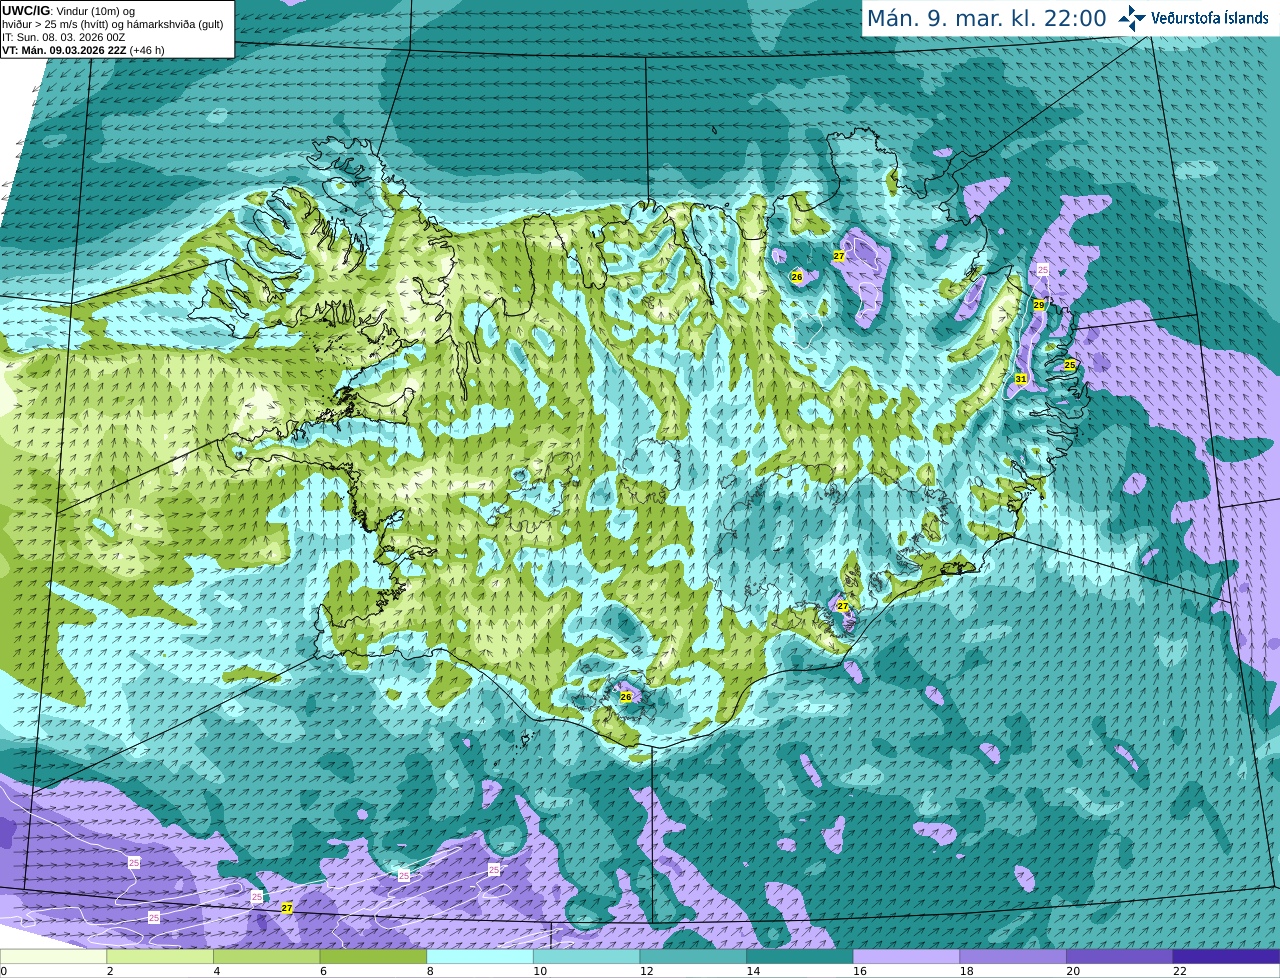Click the yellow 27 gust marker in northeast Iceland
This screenshot has width=1280, height=978.
click(x=839, y=257)
